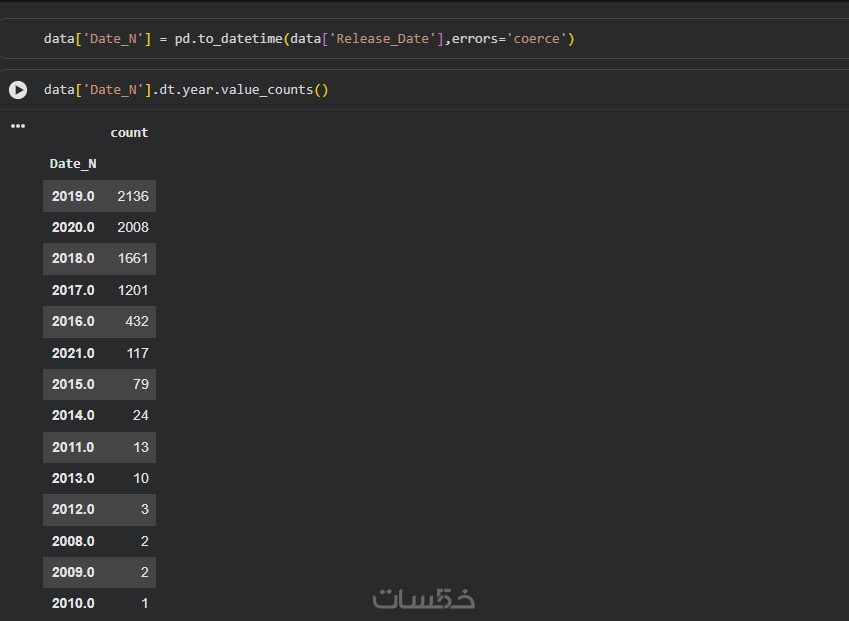Click the 2018.0 row label

[x=73, y=258]
